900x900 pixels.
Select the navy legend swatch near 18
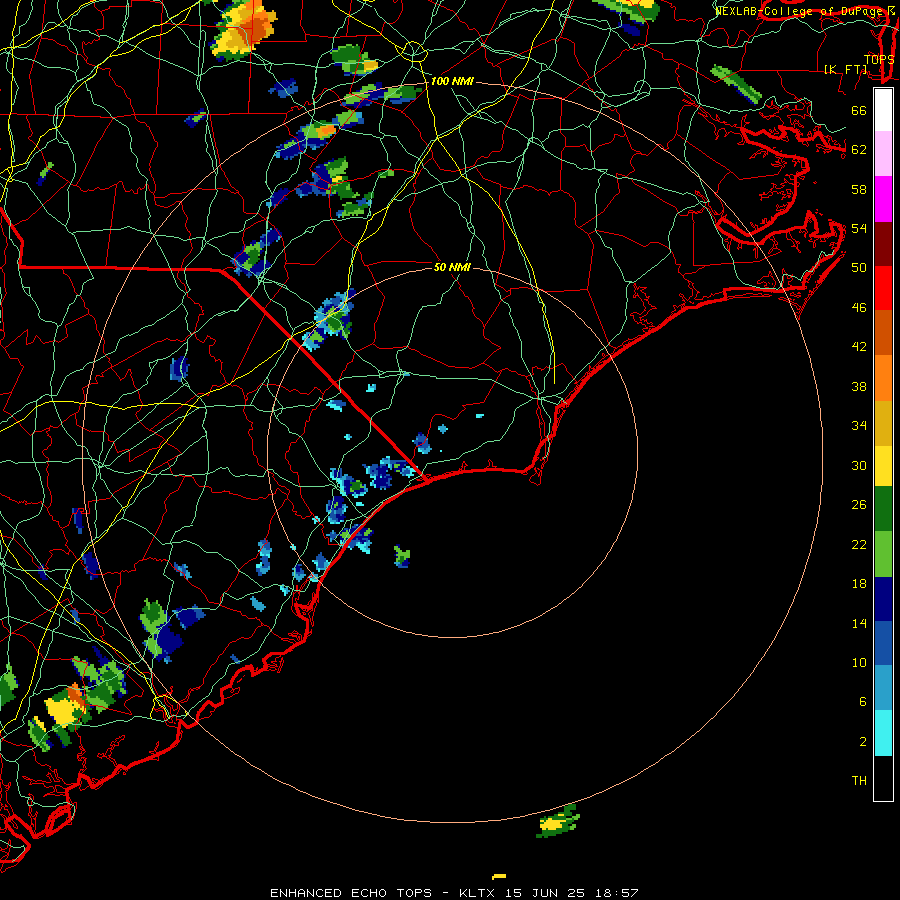(883, 599)
